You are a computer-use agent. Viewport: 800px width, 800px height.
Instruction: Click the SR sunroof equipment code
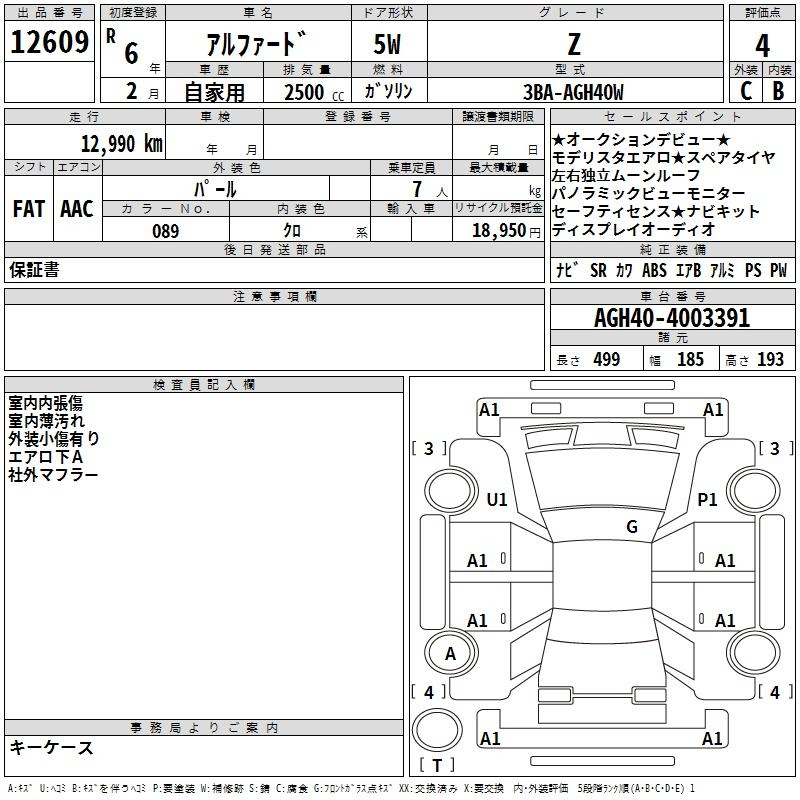tap(598, 270)
